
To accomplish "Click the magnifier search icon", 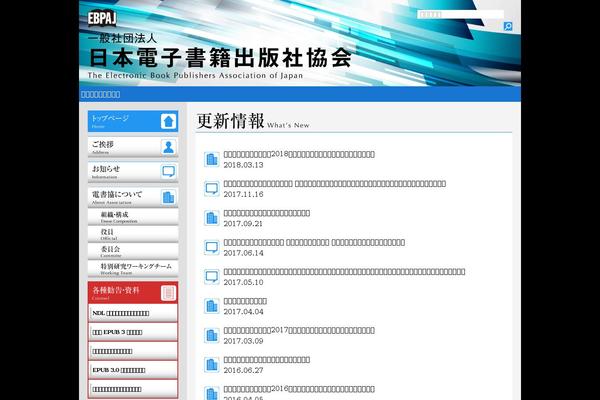I will pos(508,26).
